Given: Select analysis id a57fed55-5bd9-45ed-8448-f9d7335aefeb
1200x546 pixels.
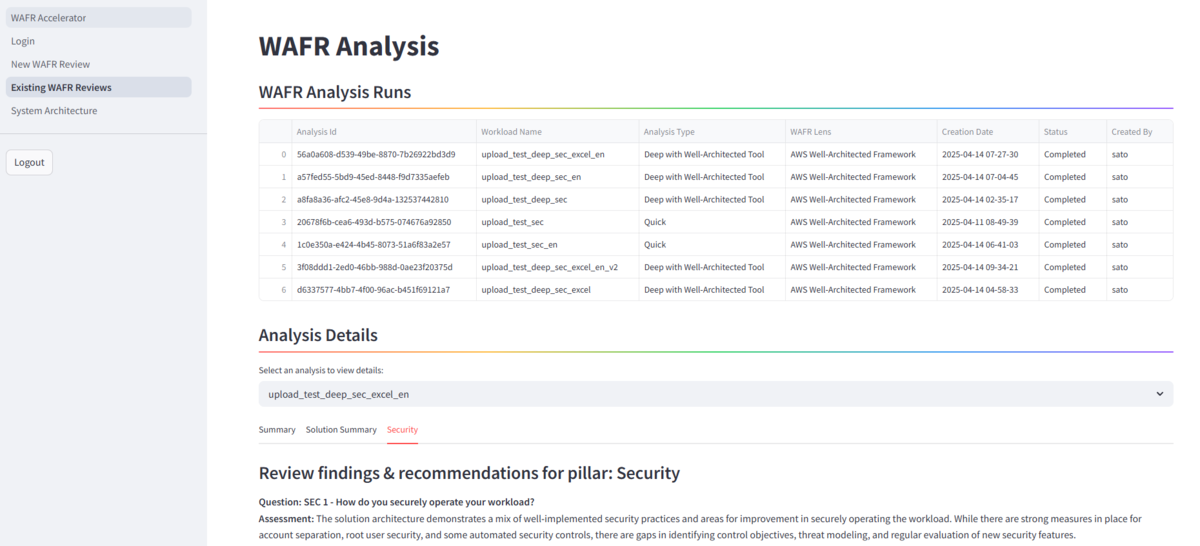Looking at the screenshot, I should point(383,177).
